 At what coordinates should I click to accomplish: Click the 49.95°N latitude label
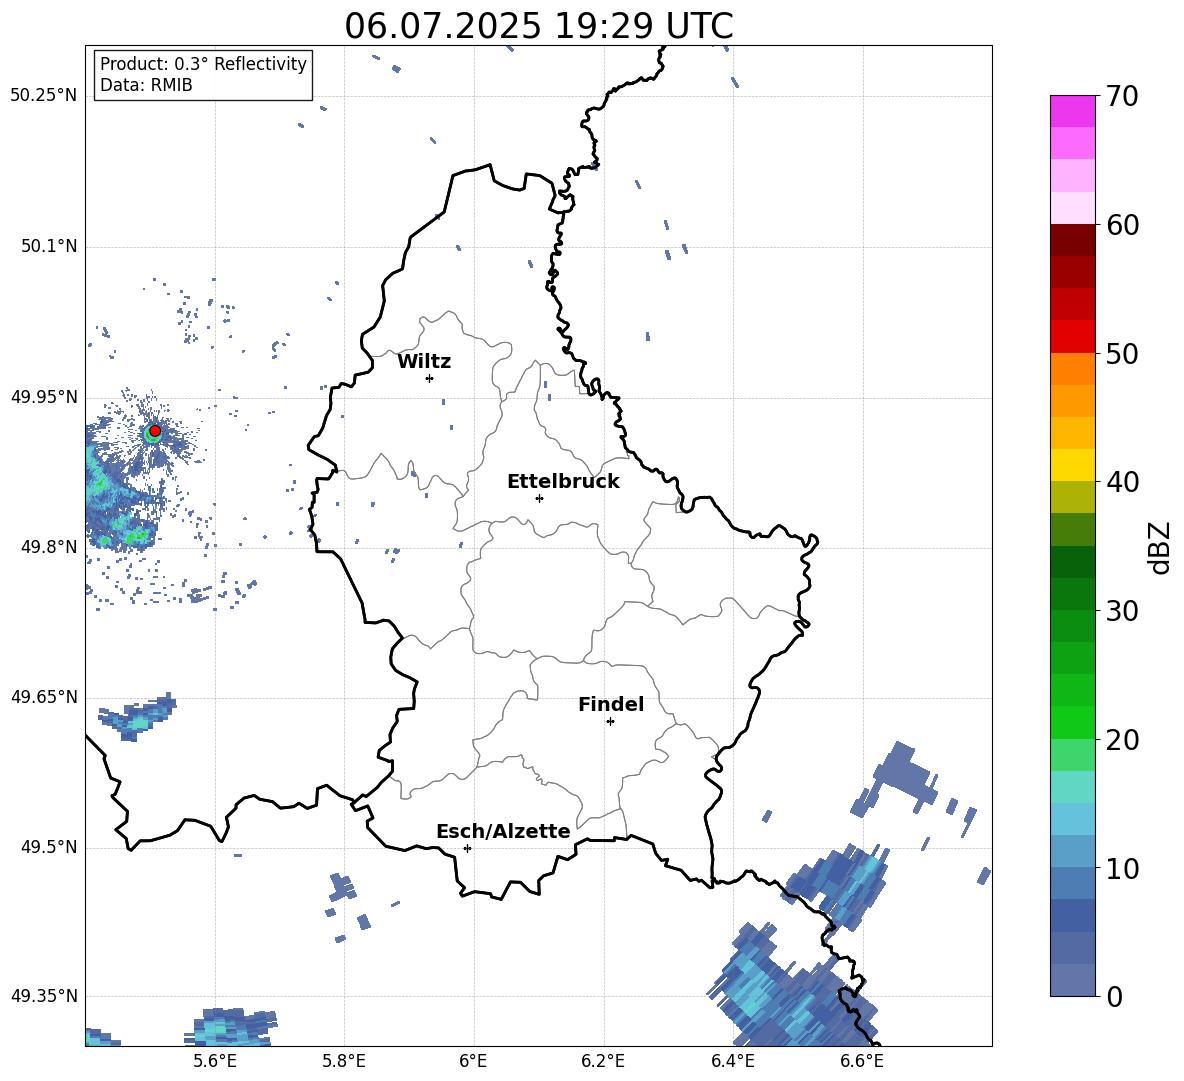[x=44, y=397]
